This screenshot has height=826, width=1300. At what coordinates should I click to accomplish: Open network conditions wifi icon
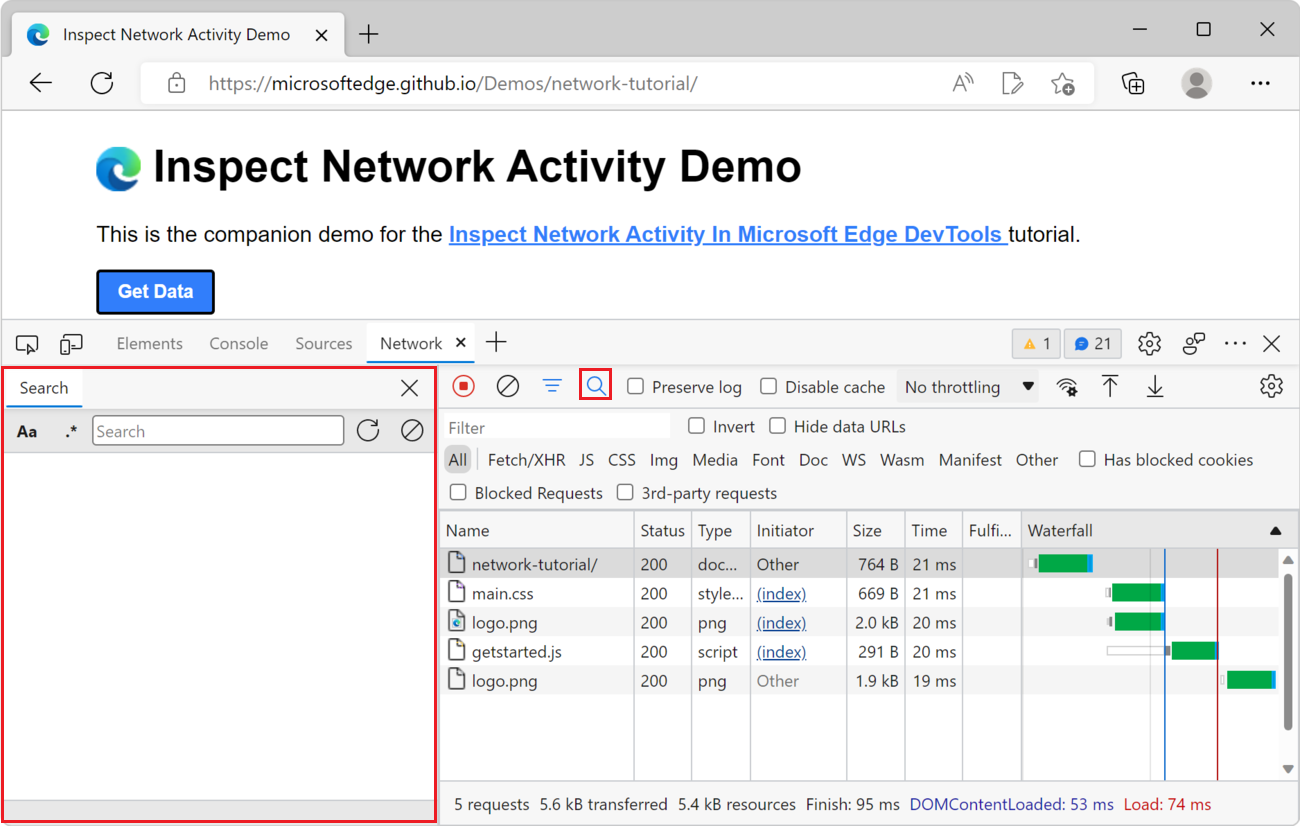click(x=1068, y=387)
